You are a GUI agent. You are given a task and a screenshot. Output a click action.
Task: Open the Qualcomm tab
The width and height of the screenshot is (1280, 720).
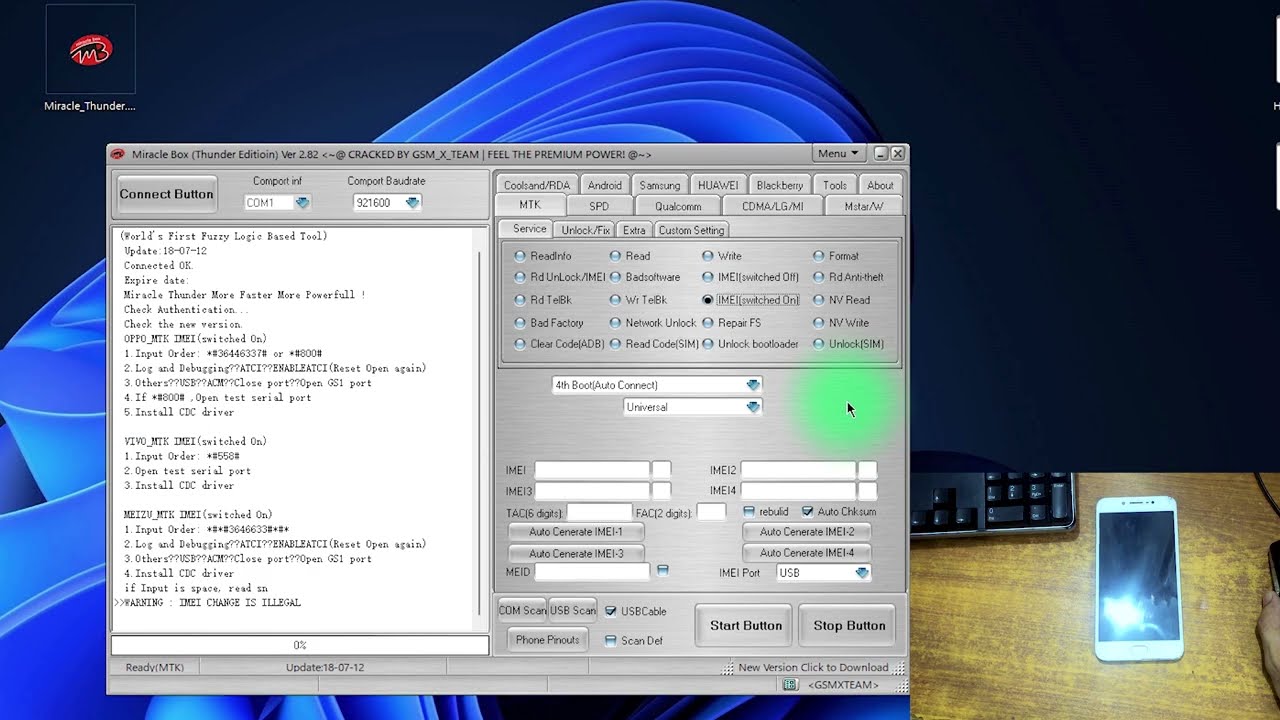point(678,206)
